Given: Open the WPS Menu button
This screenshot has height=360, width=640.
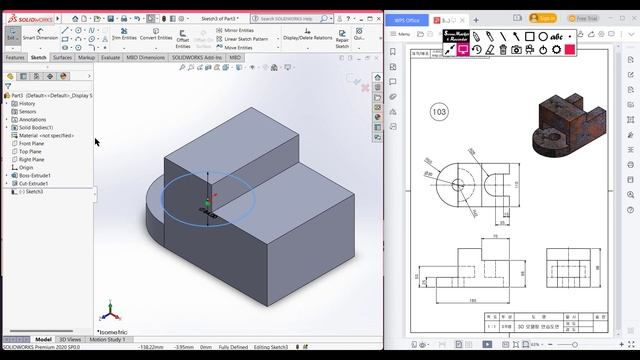Looking at the screenshot, I should 400,34.
